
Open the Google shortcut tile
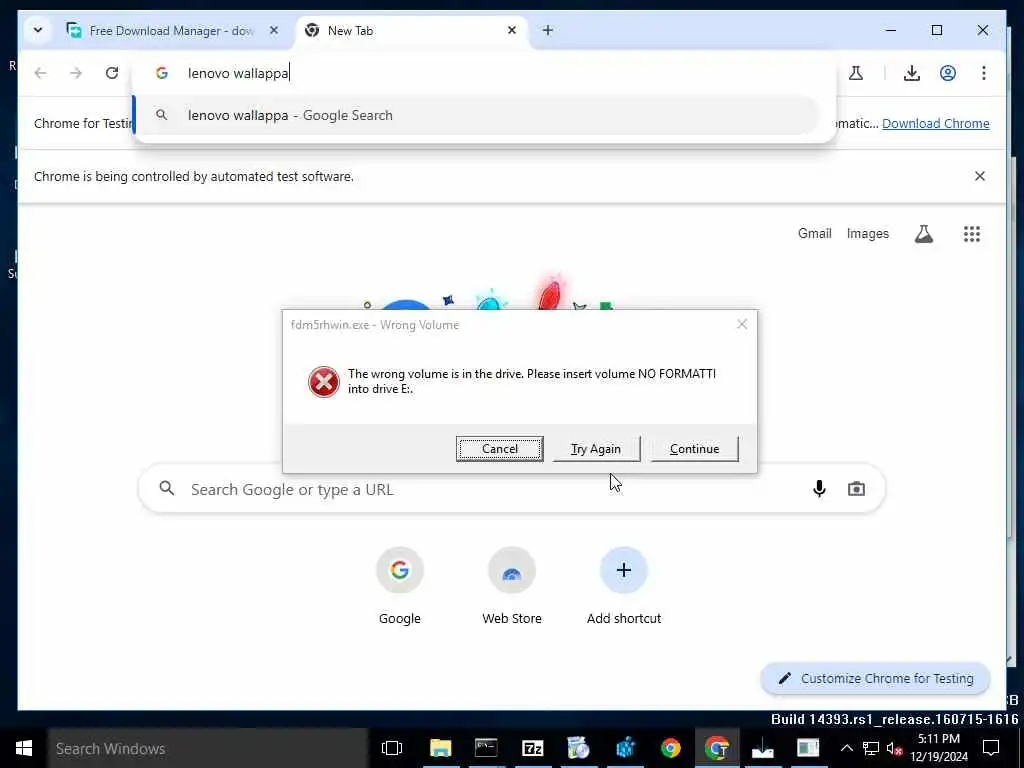pos(400,586)
